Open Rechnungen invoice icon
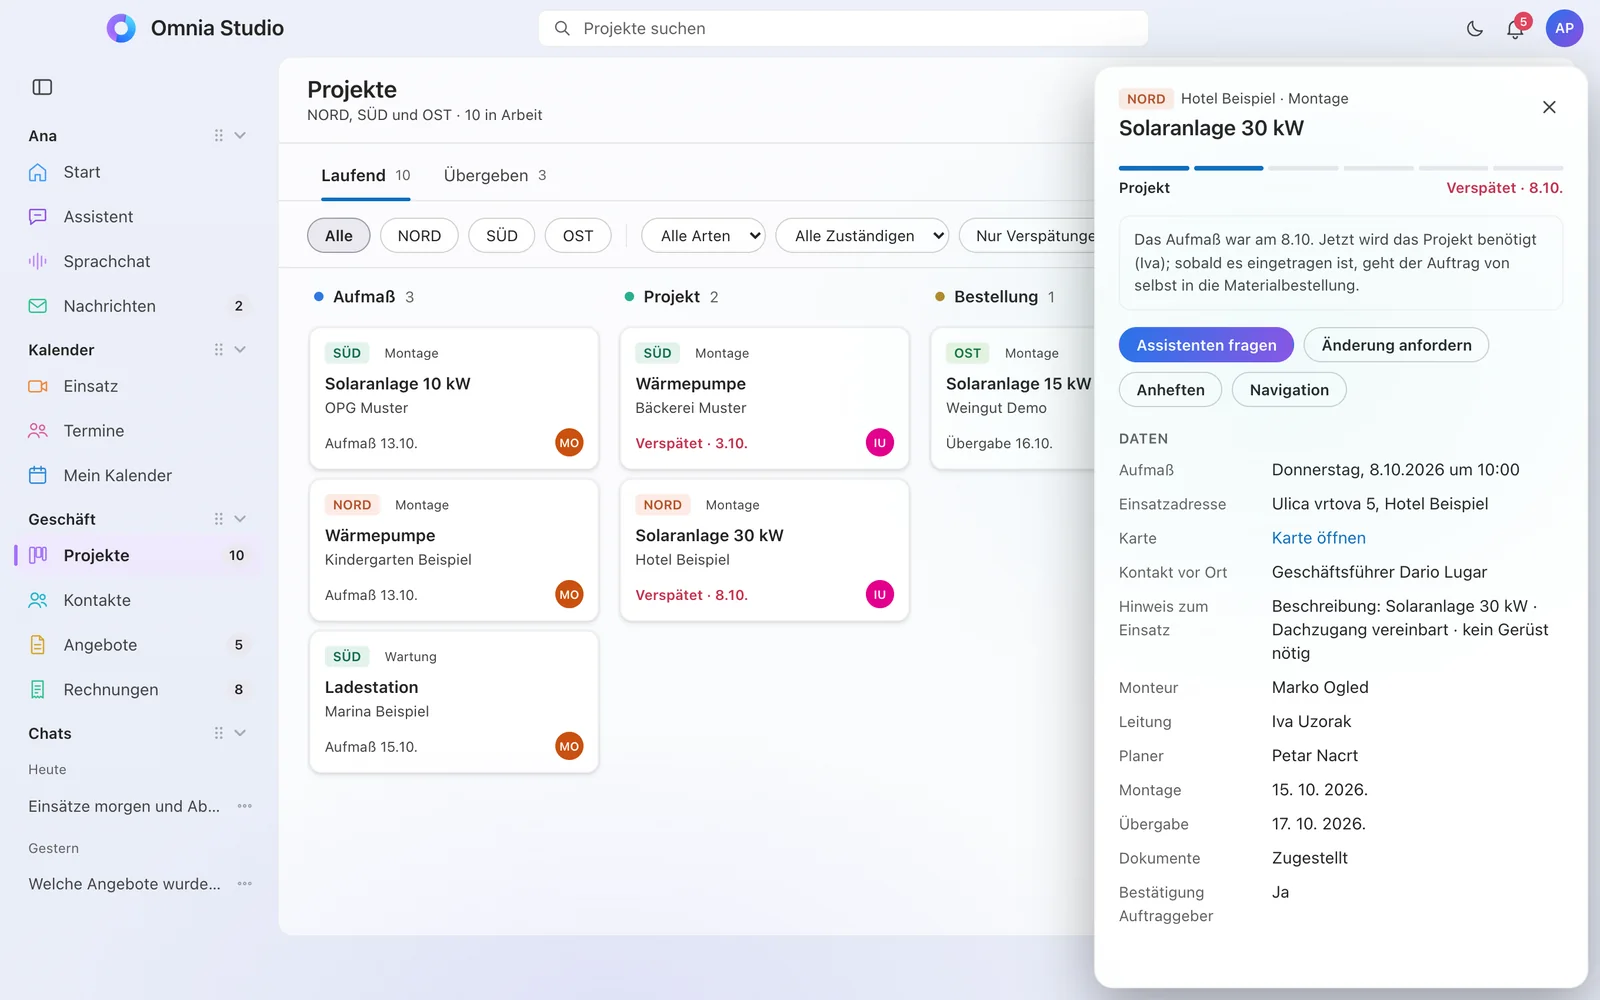The height and width of the screenshot is (1000, 1600). tap(38, 689)
